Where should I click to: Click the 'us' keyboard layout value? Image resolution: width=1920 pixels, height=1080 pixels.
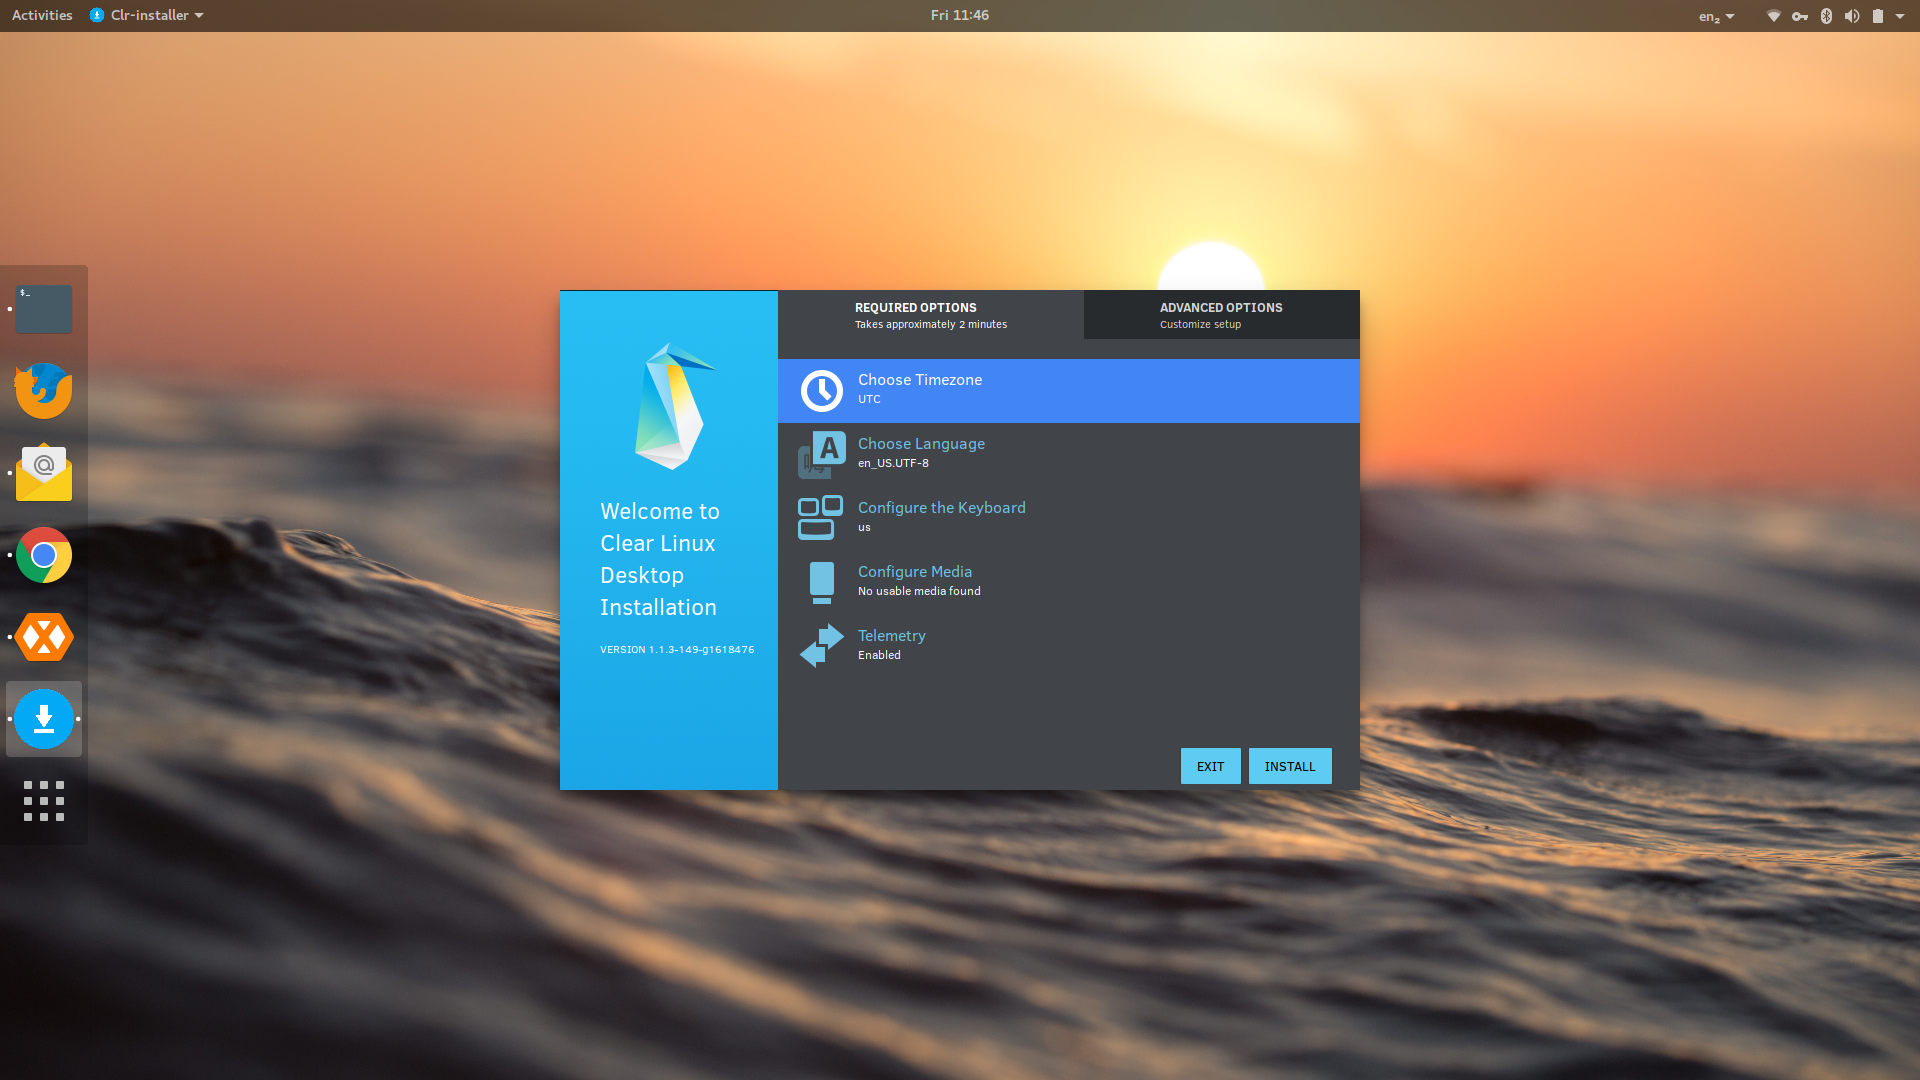[864, 527]
